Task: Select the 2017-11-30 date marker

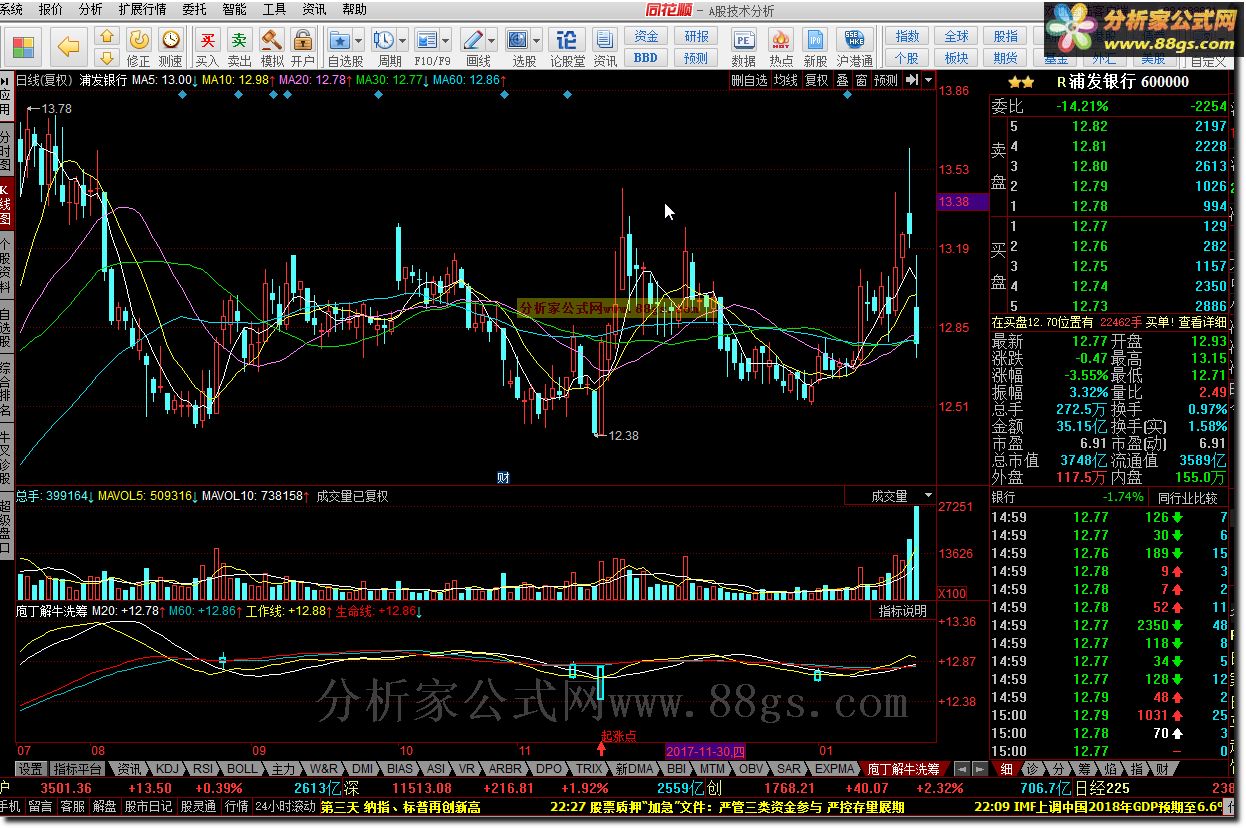Action: 705,751
